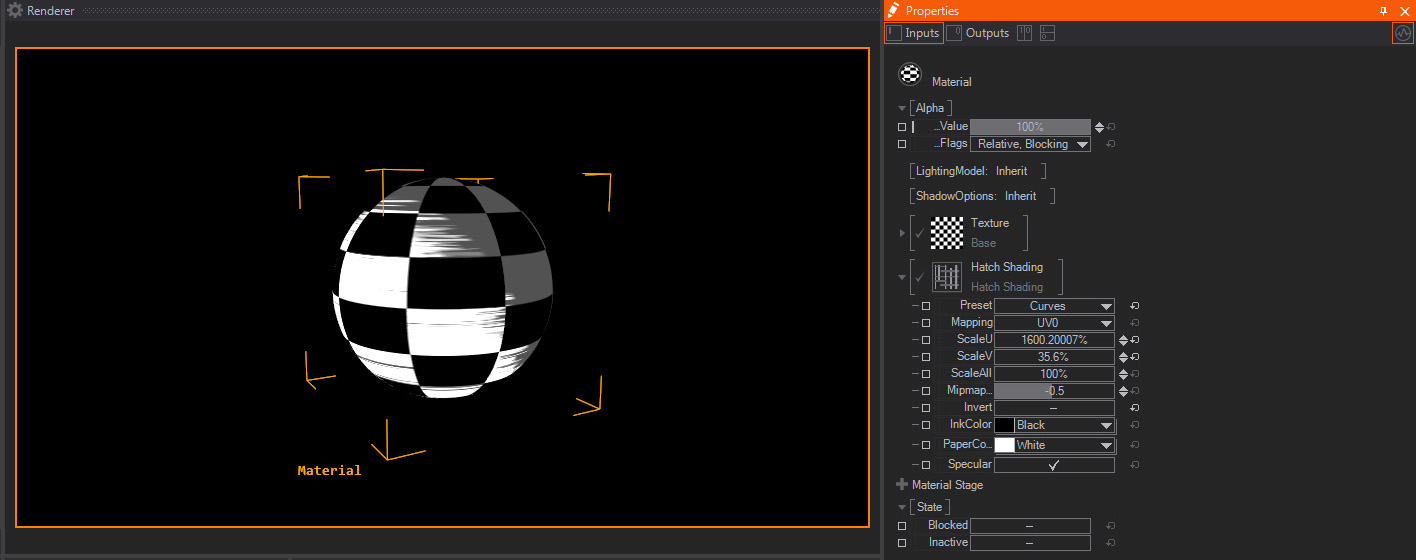Click the ShadowOptions Inherit button
This screenshot has width=1416, height=560.
[x=1020, y=196]
